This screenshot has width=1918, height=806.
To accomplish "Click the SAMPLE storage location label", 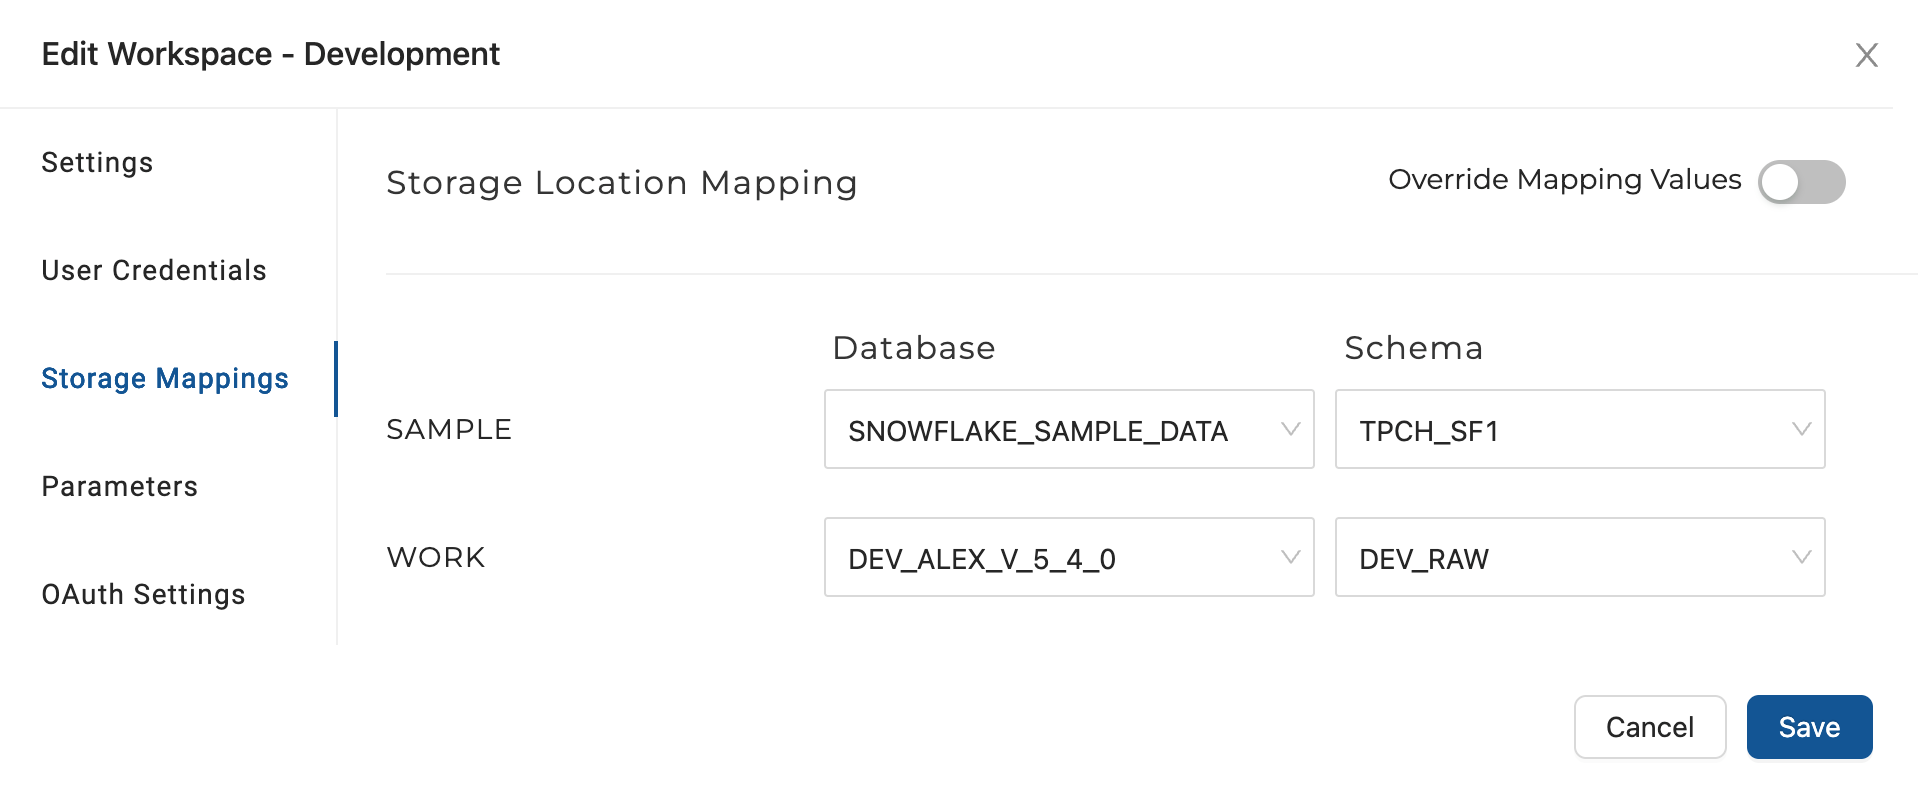I will [x=449, y=430].
